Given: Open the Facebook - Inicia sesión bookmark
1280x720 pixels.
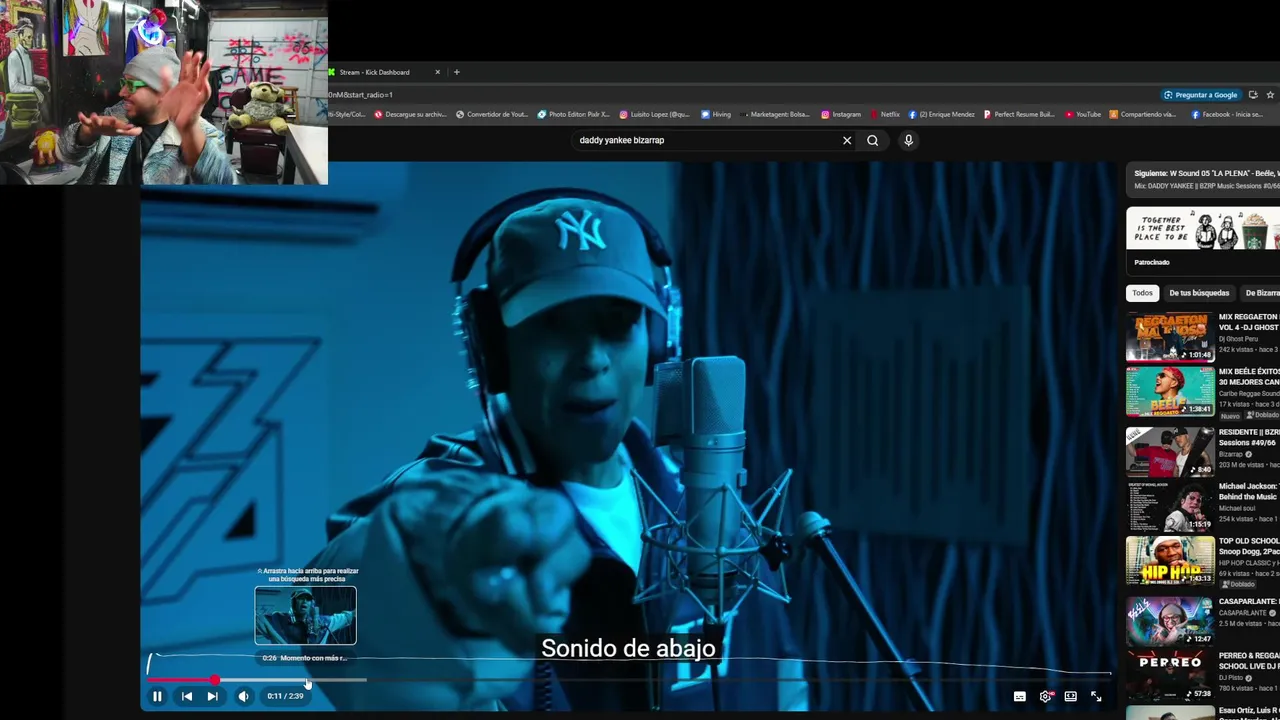Looking at the screenshot, I should click(1226, 114).
